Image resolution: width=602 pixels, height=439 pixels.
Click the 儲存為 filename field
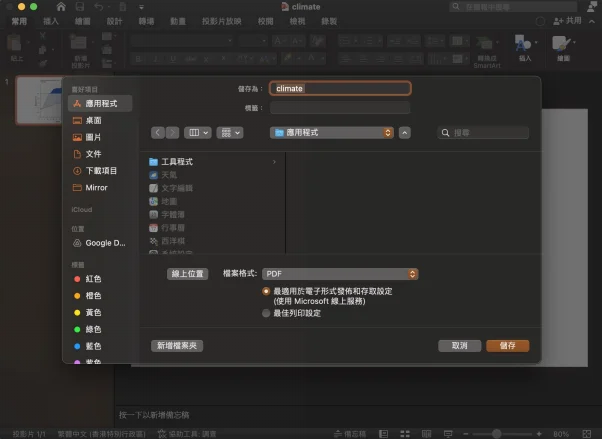pos(340,88)
